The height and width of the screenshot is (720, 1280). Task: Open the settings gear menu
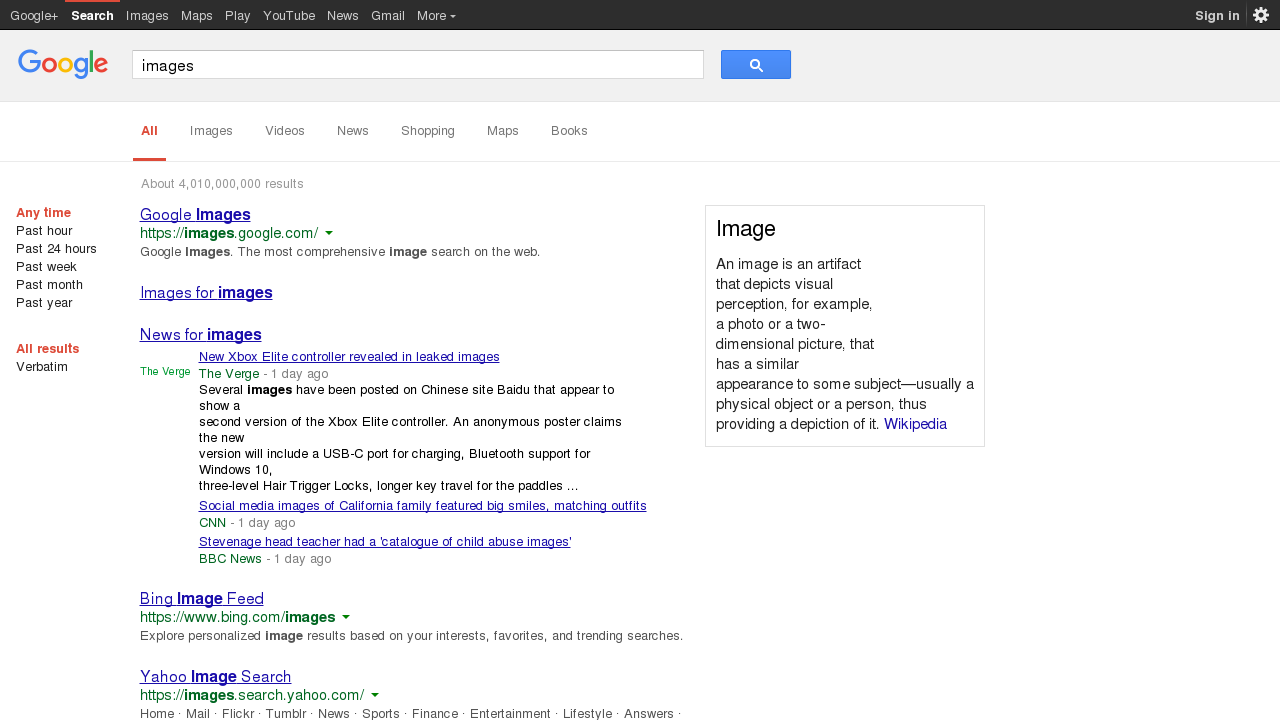(x=1261, y=15)
